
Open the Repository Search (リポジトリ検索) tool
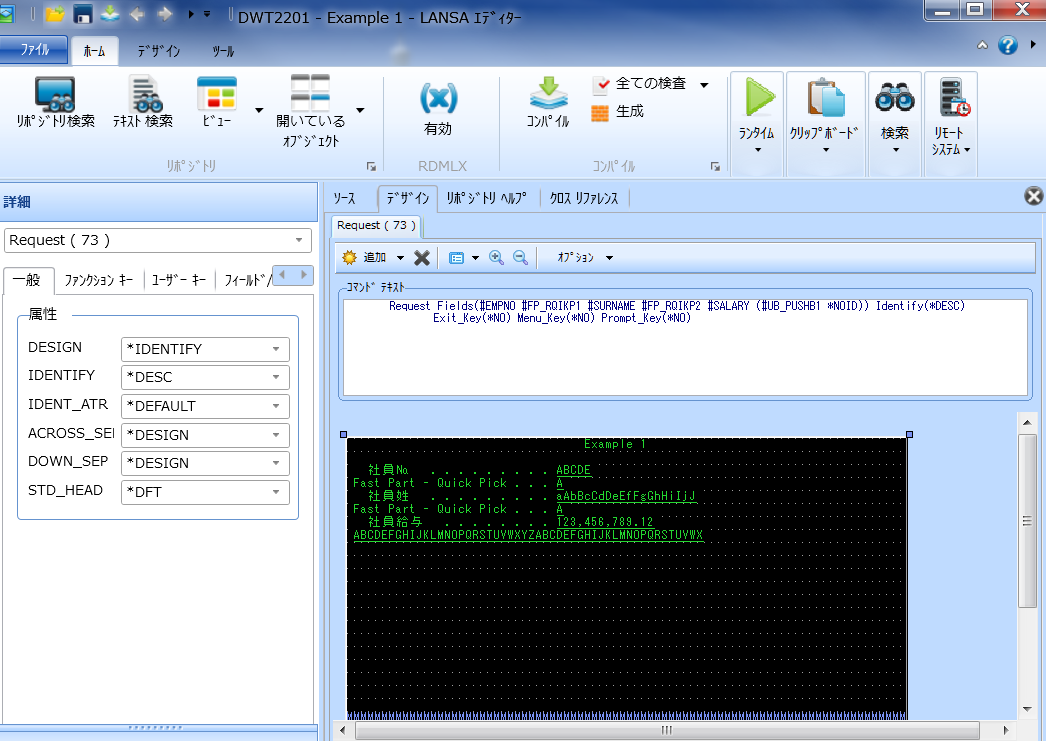click(55, 102)
